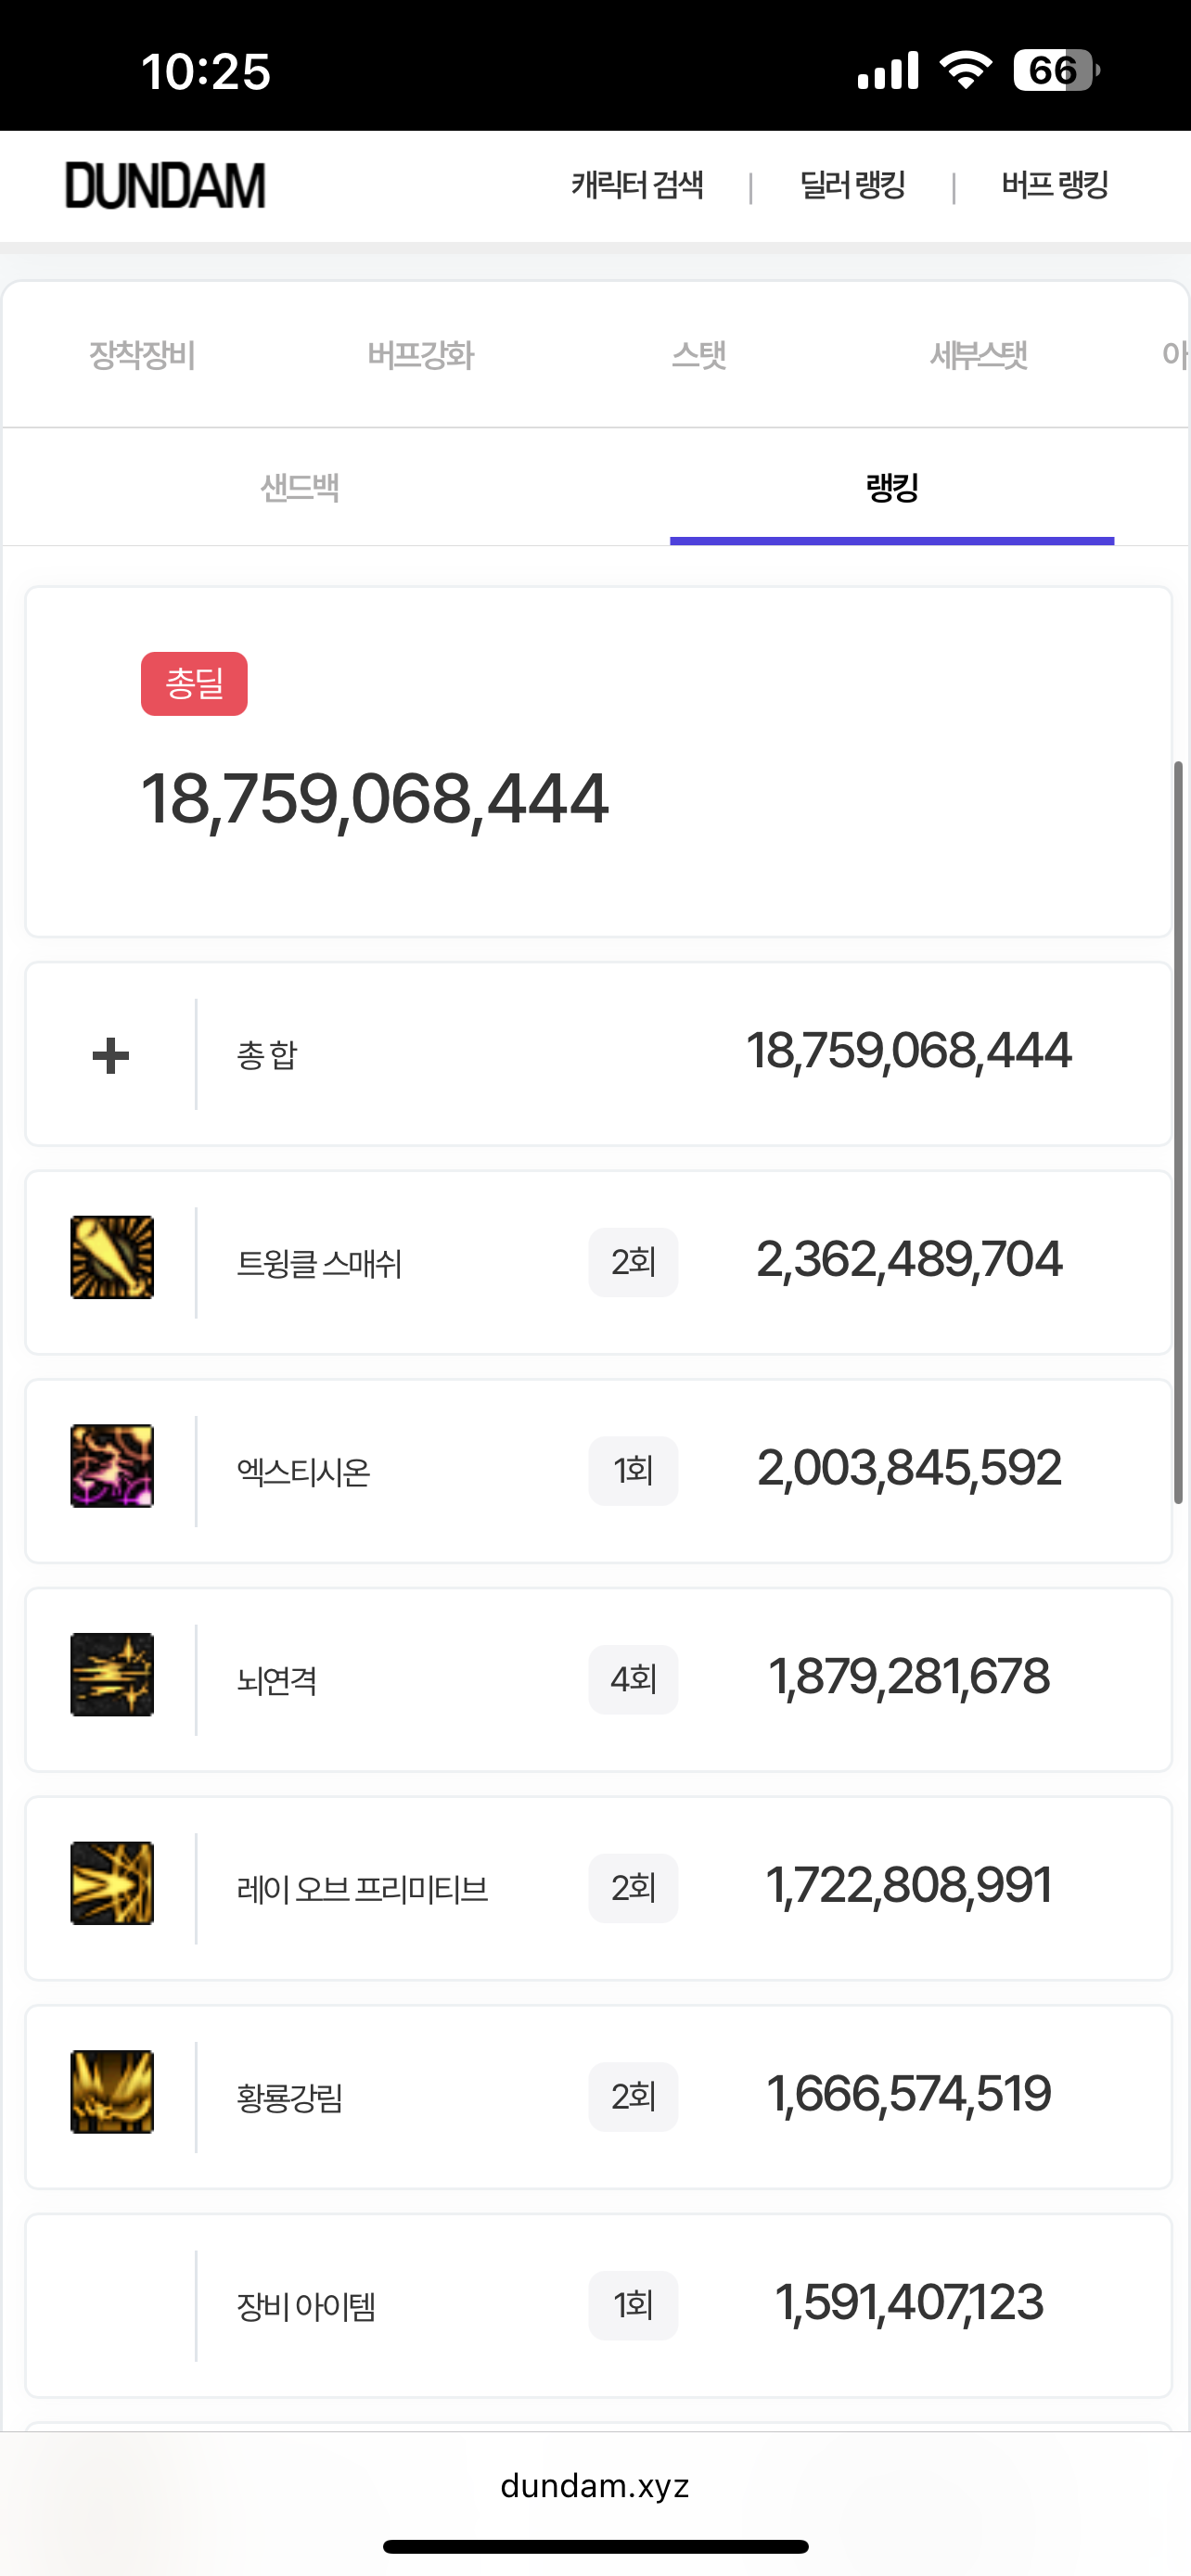Switch to the 샌드백 tab

pyautogui.click(x=300, y=488)
